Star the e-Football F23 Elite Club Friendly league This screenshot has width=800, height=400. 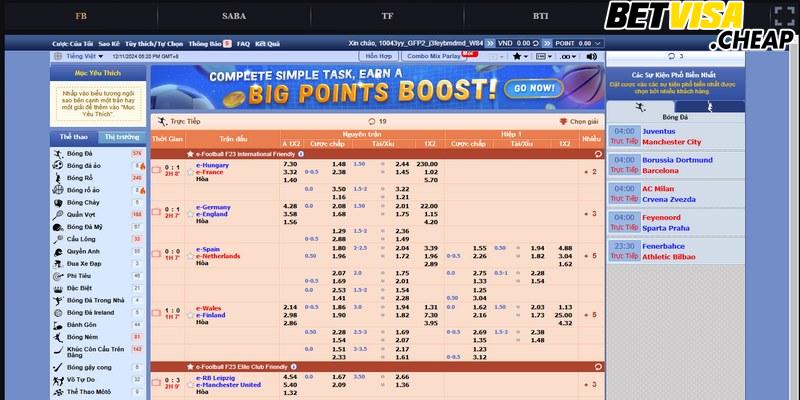[190, 367]
